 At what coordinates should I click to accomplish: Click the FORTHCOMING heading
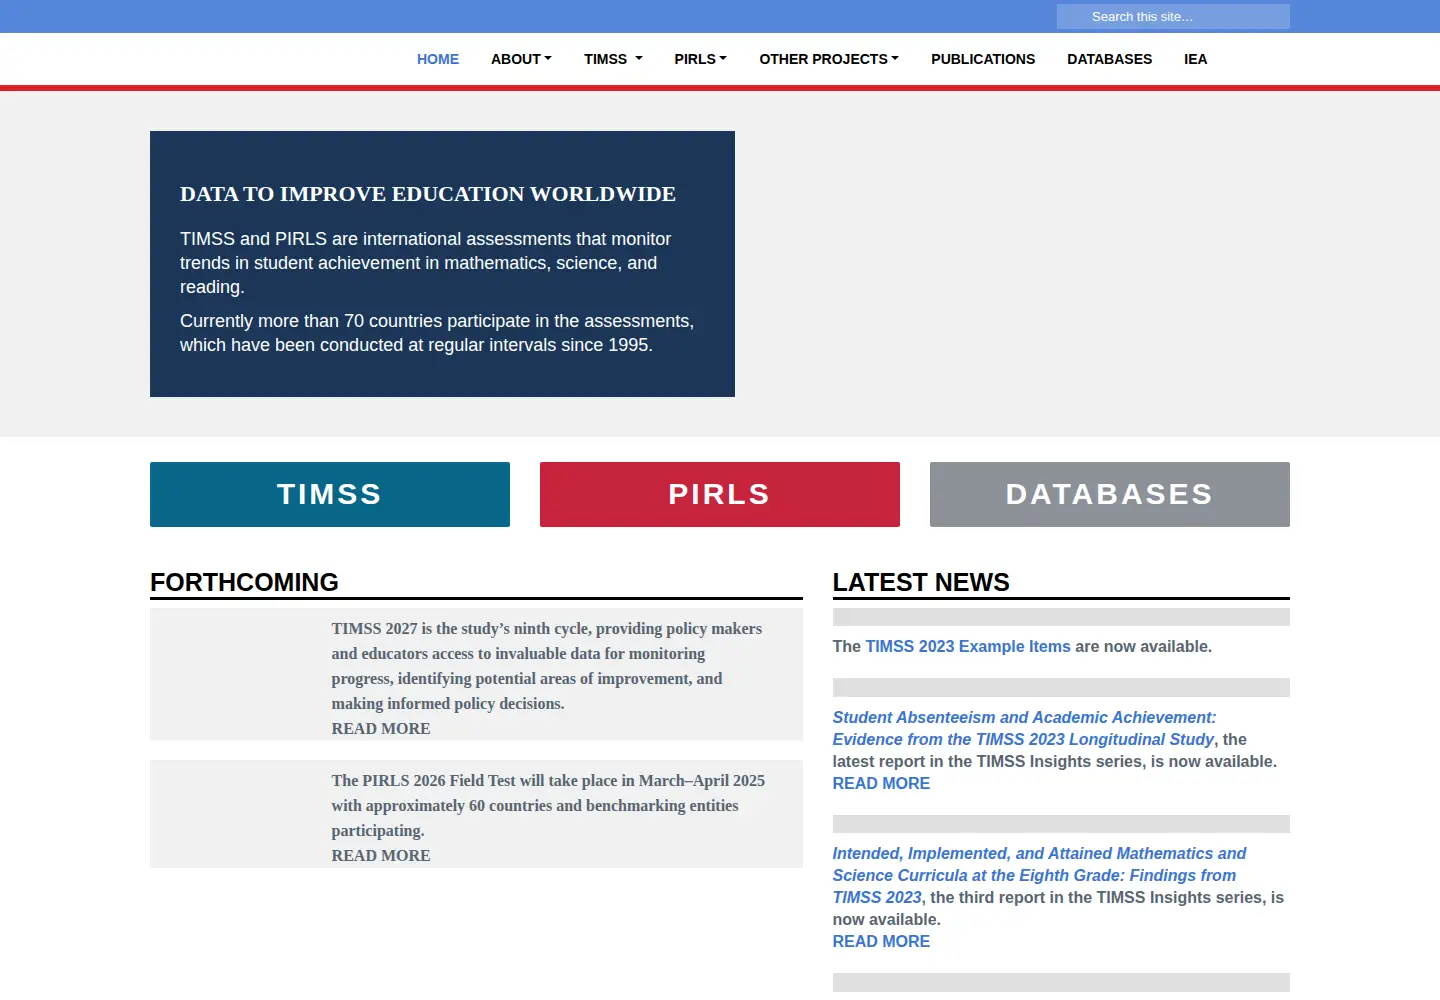(244, 582)
